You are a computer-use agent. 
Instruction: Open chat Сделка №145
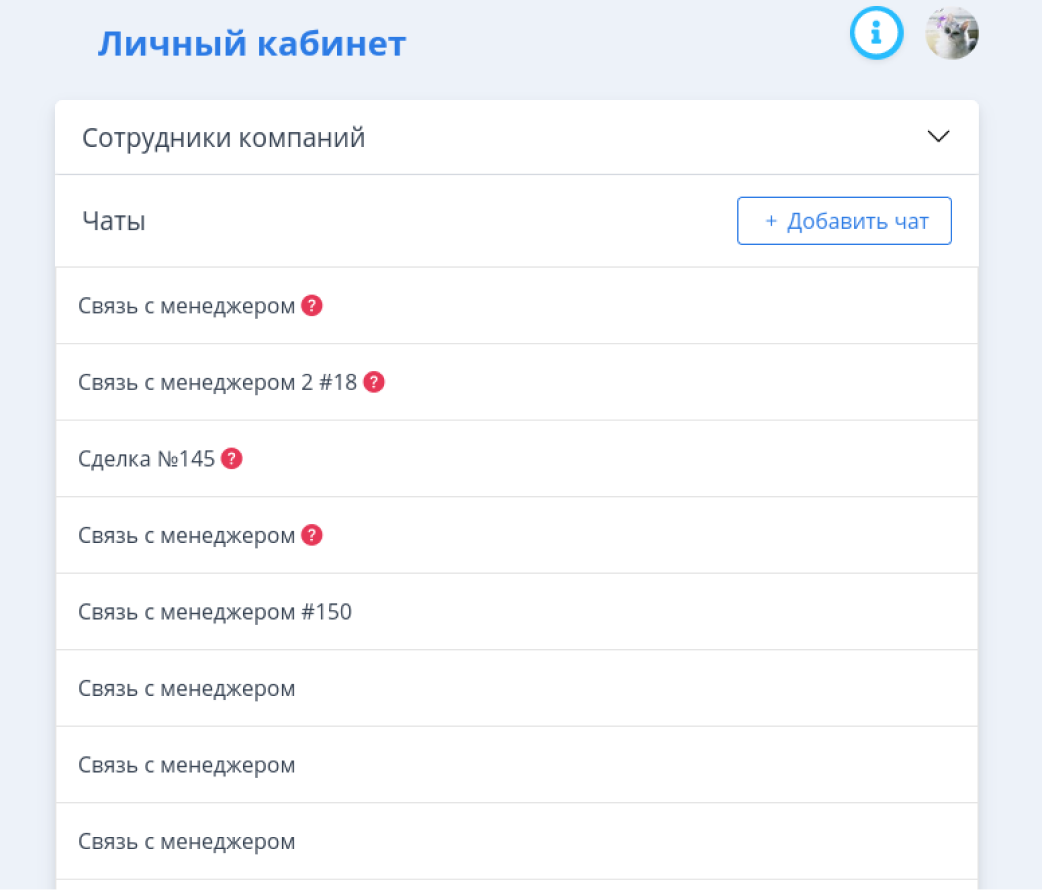(x=516, y=459)
